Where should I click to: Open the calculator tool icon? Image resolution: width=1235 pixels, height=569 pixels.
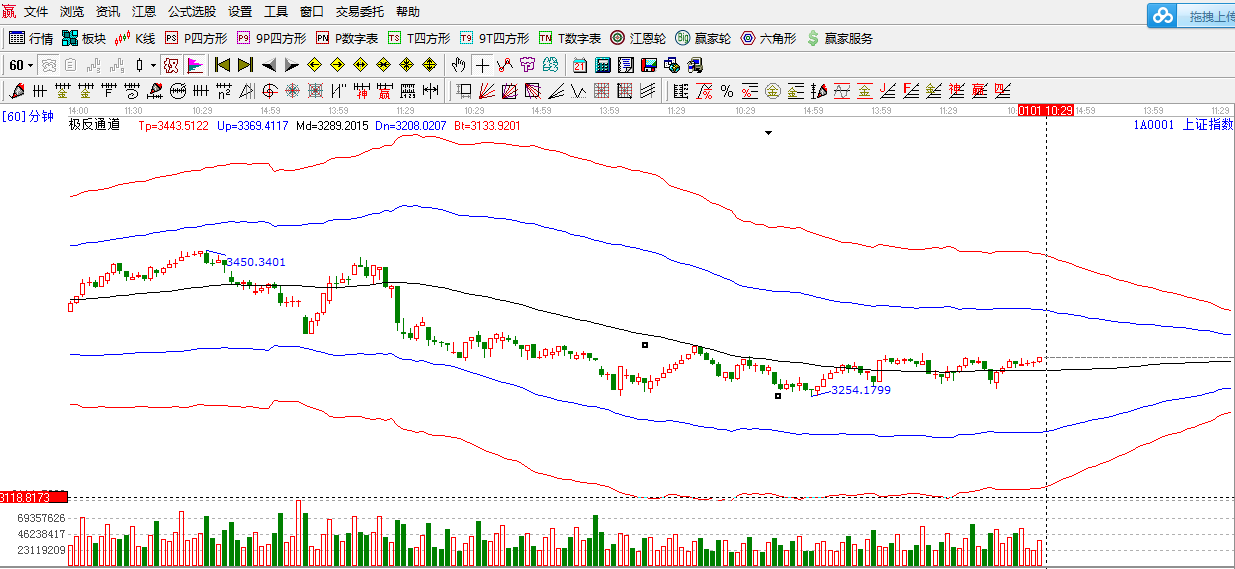(603, 65)
